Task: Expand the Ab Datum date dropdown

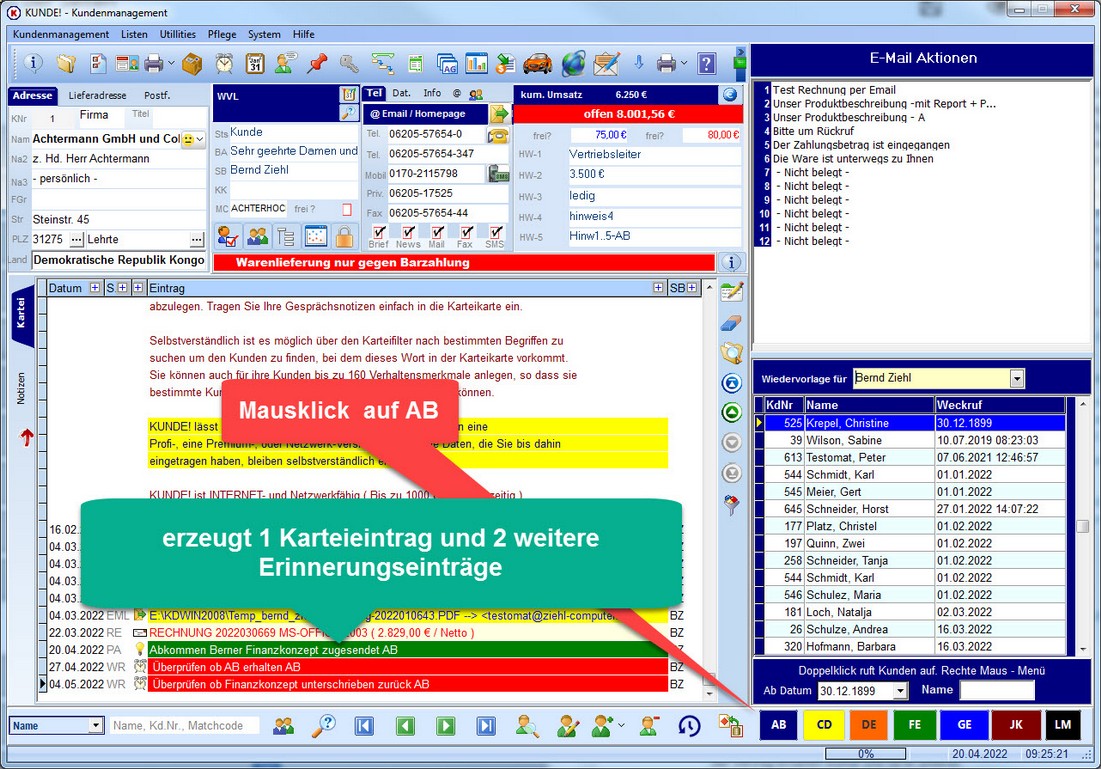Action: [x=900, y=691]
